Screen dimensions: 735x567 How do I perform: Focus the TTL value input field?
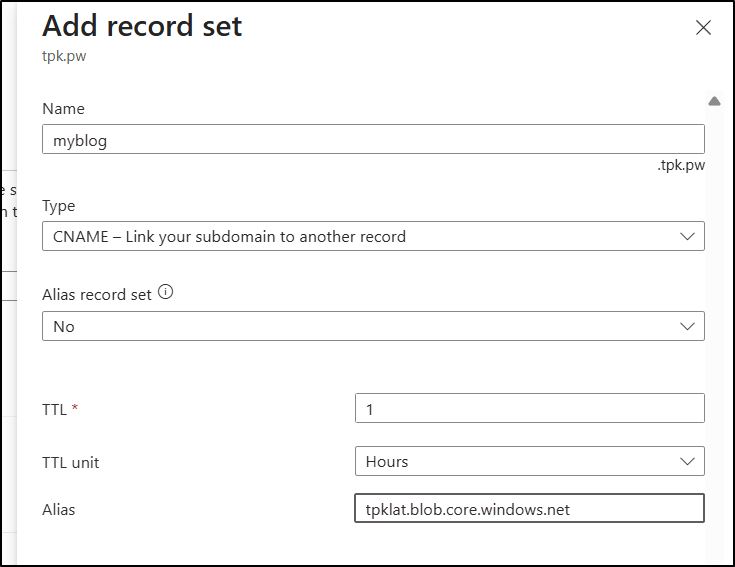pos(529,408)
